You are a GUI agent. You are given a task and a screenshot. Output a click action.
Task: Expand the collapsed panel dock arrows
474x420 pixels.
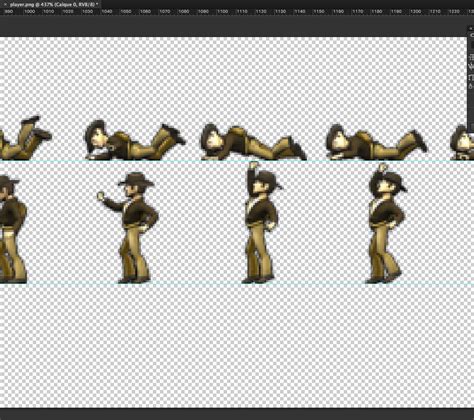click(471, 29)
